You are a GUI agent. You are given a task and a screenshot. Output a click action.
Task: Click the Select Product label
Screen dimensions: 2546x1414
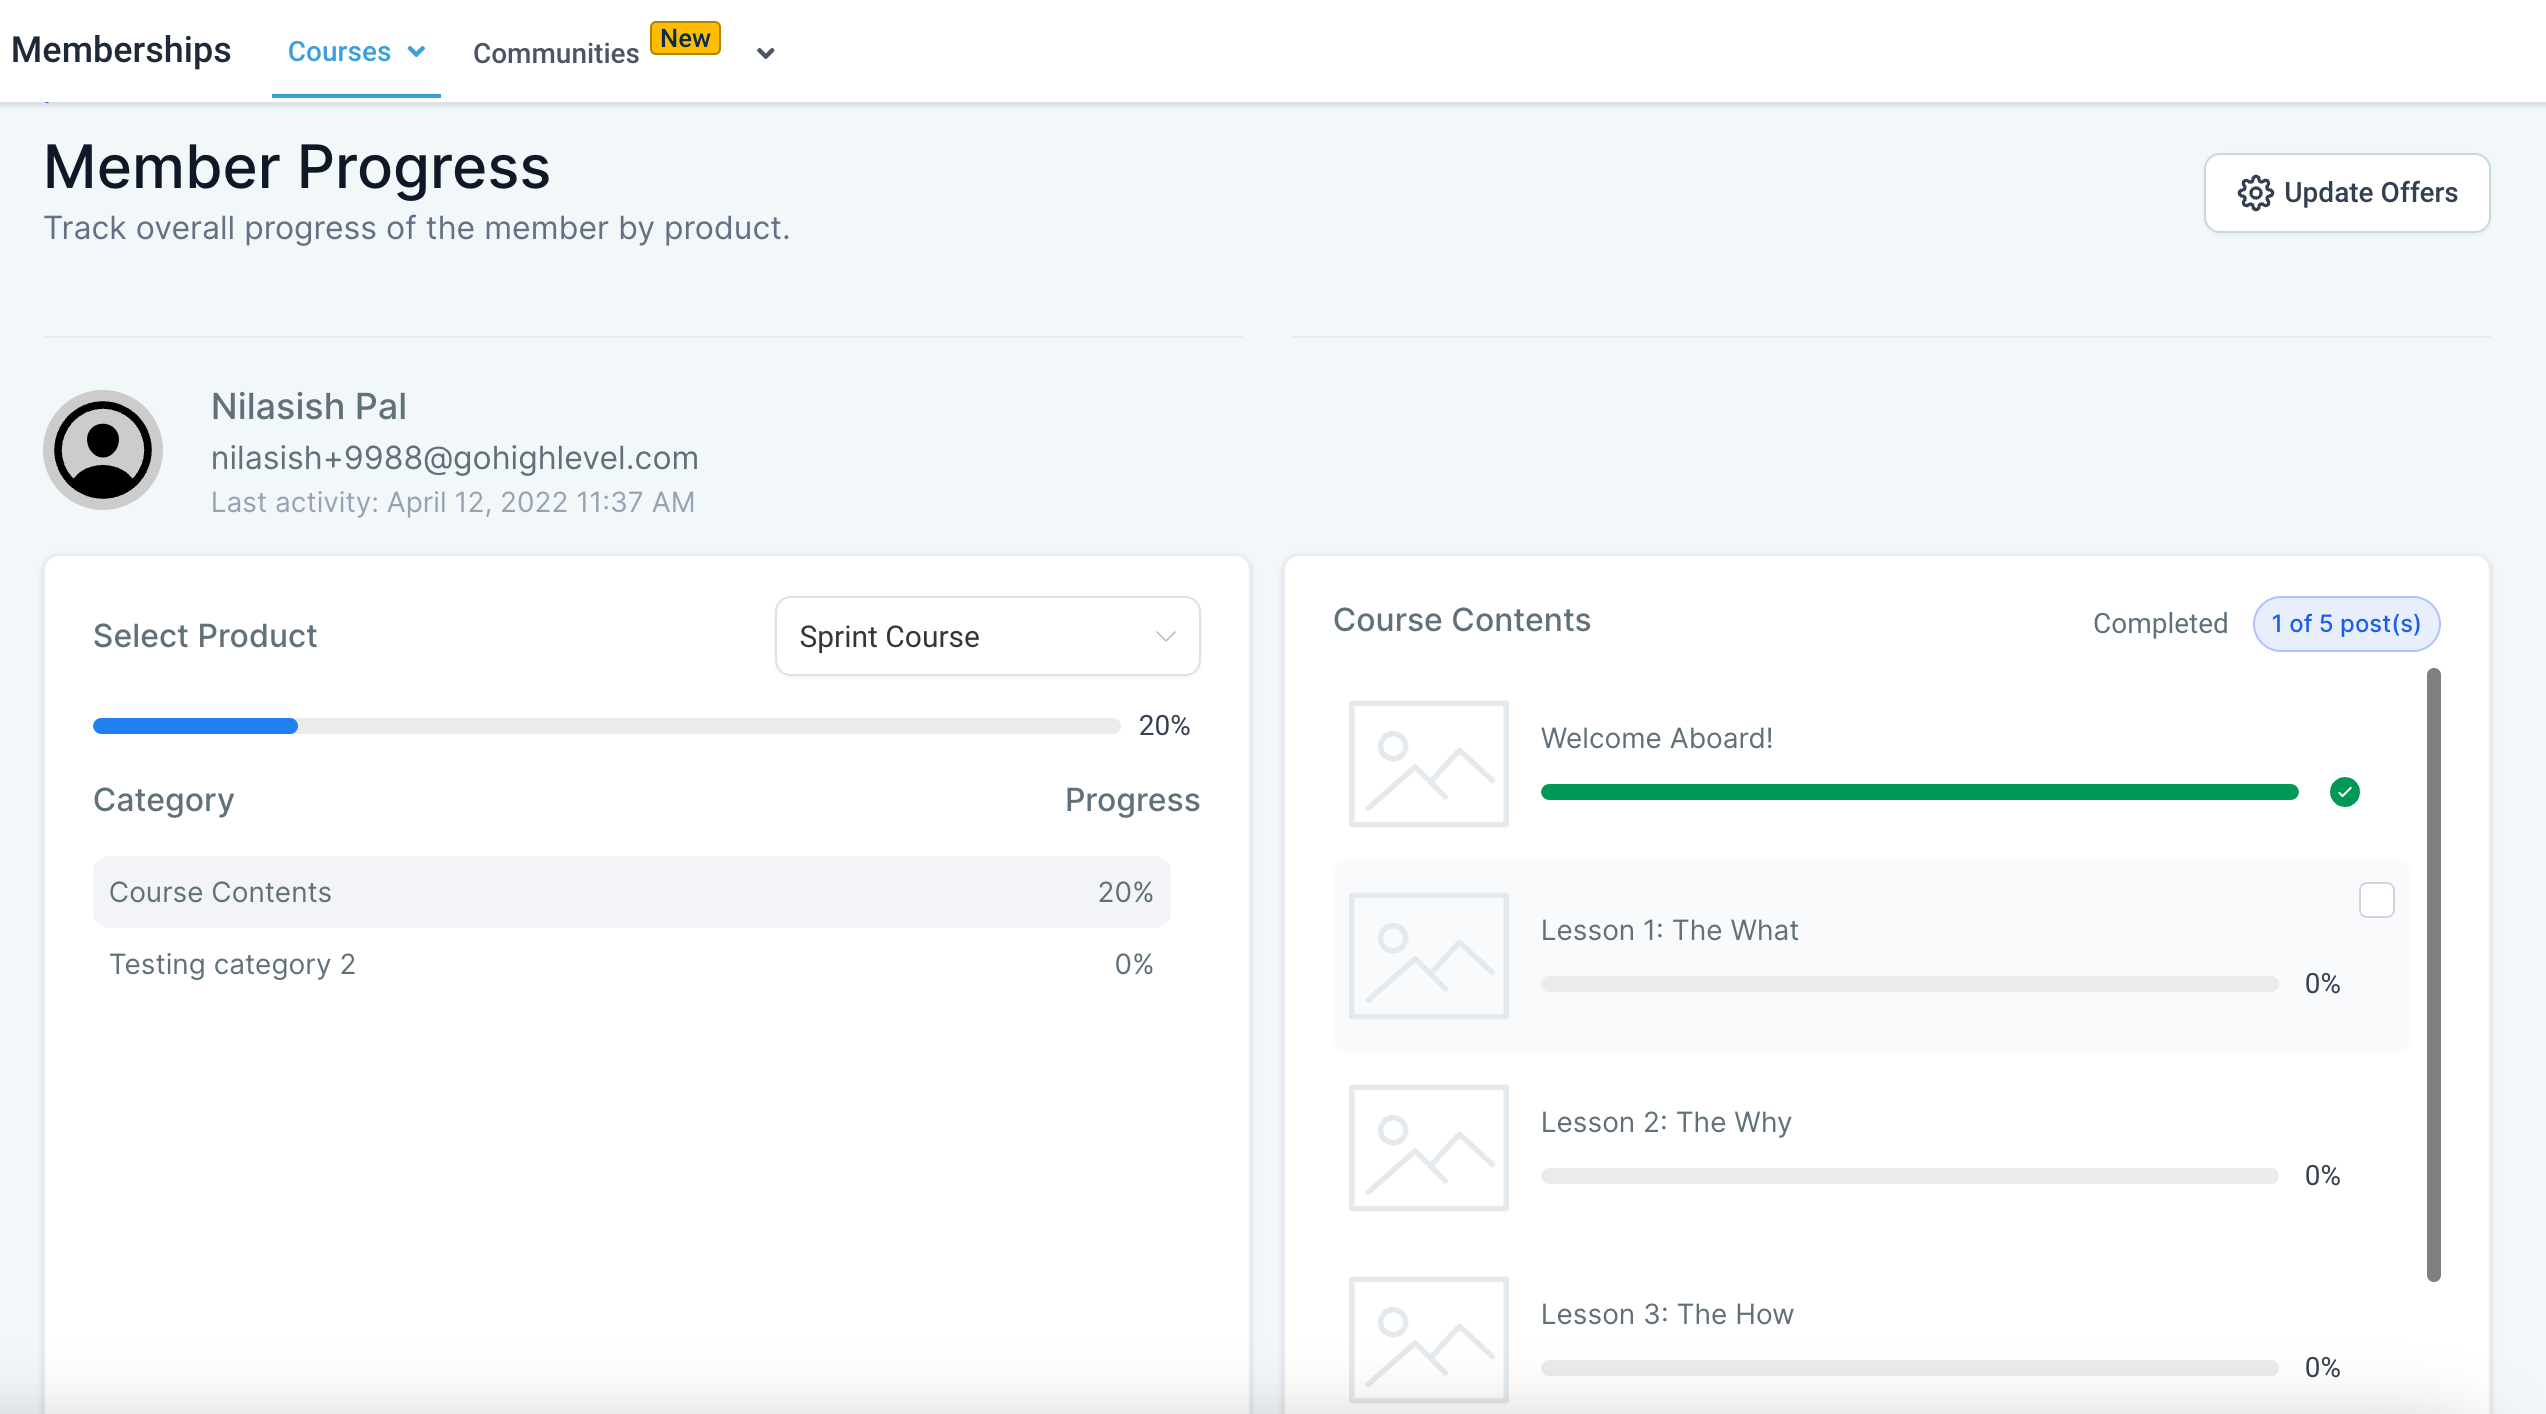(205, 636)
